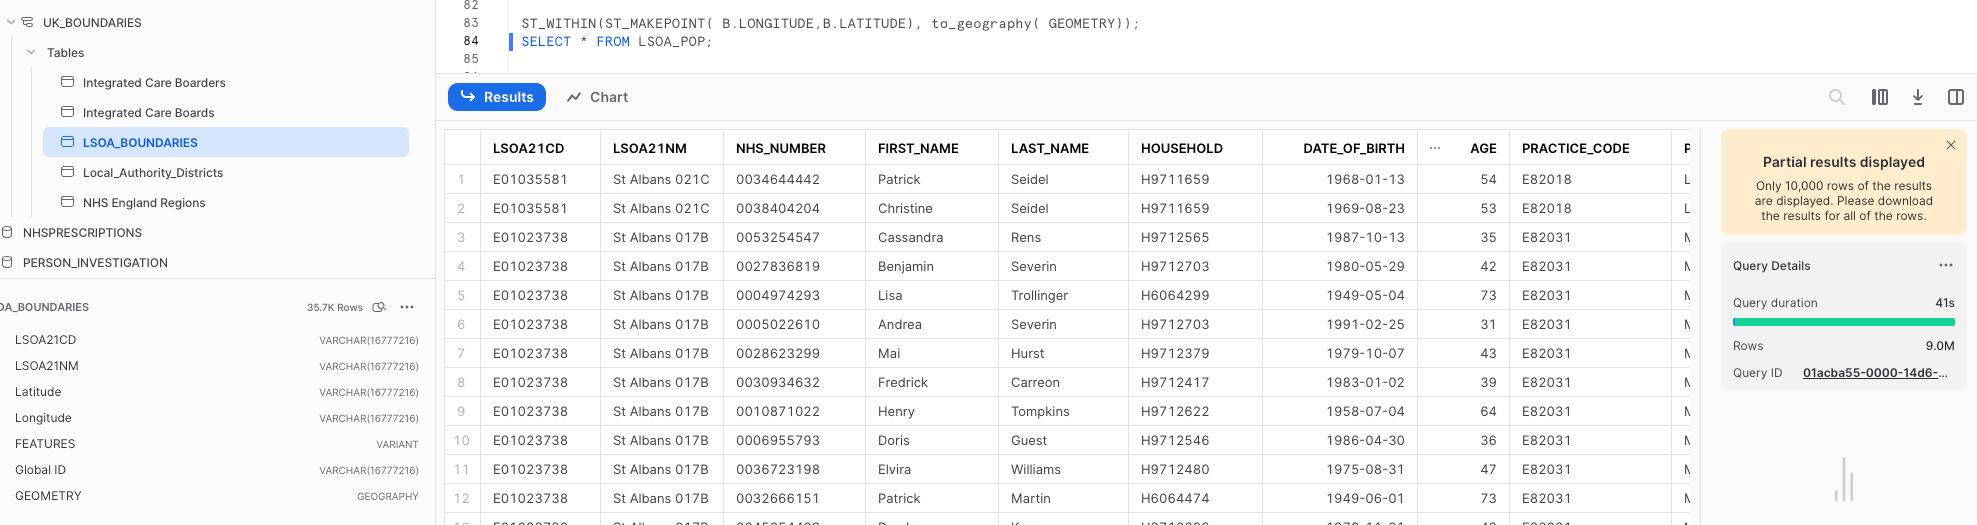1977x525 pixels.
Task: Show the Results view
Action: pos(497,97)
